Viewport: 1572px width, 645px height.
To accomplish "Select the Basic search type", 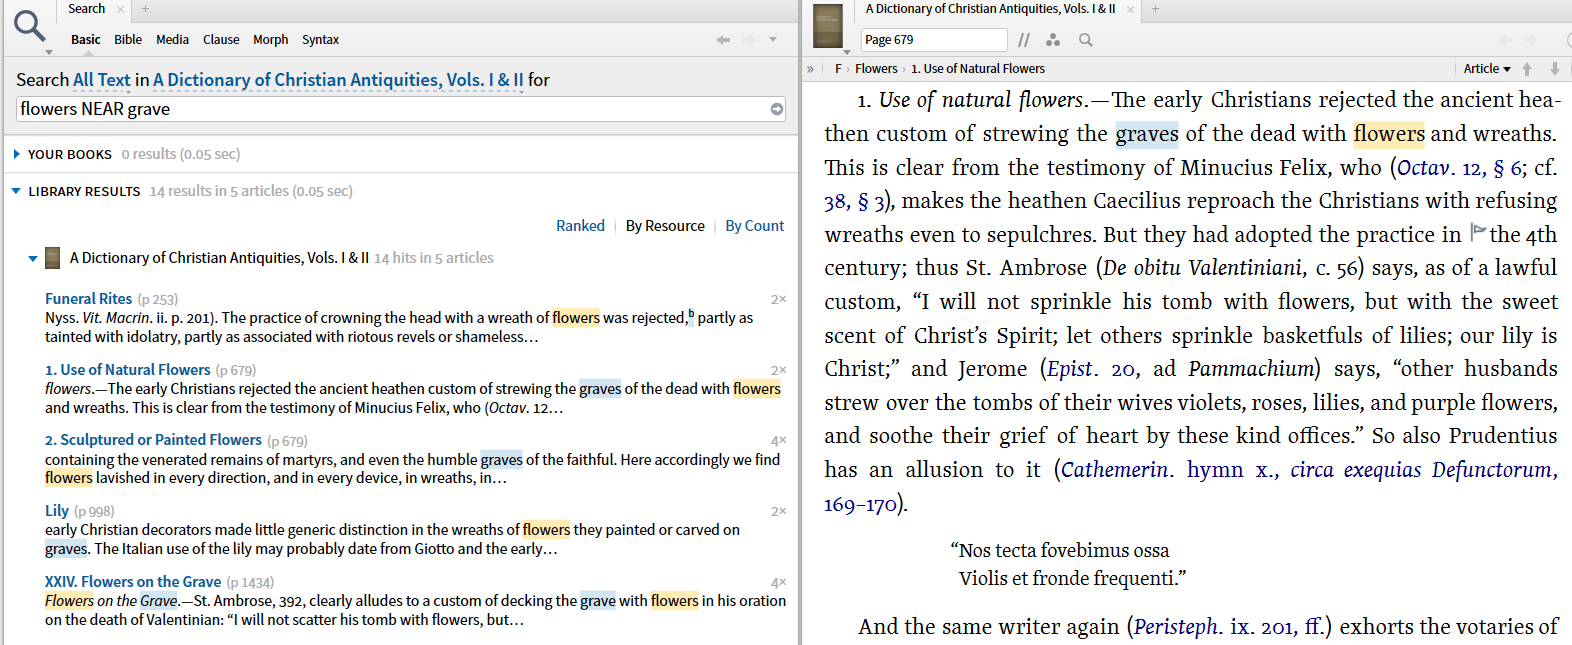I will pos(85,40).
